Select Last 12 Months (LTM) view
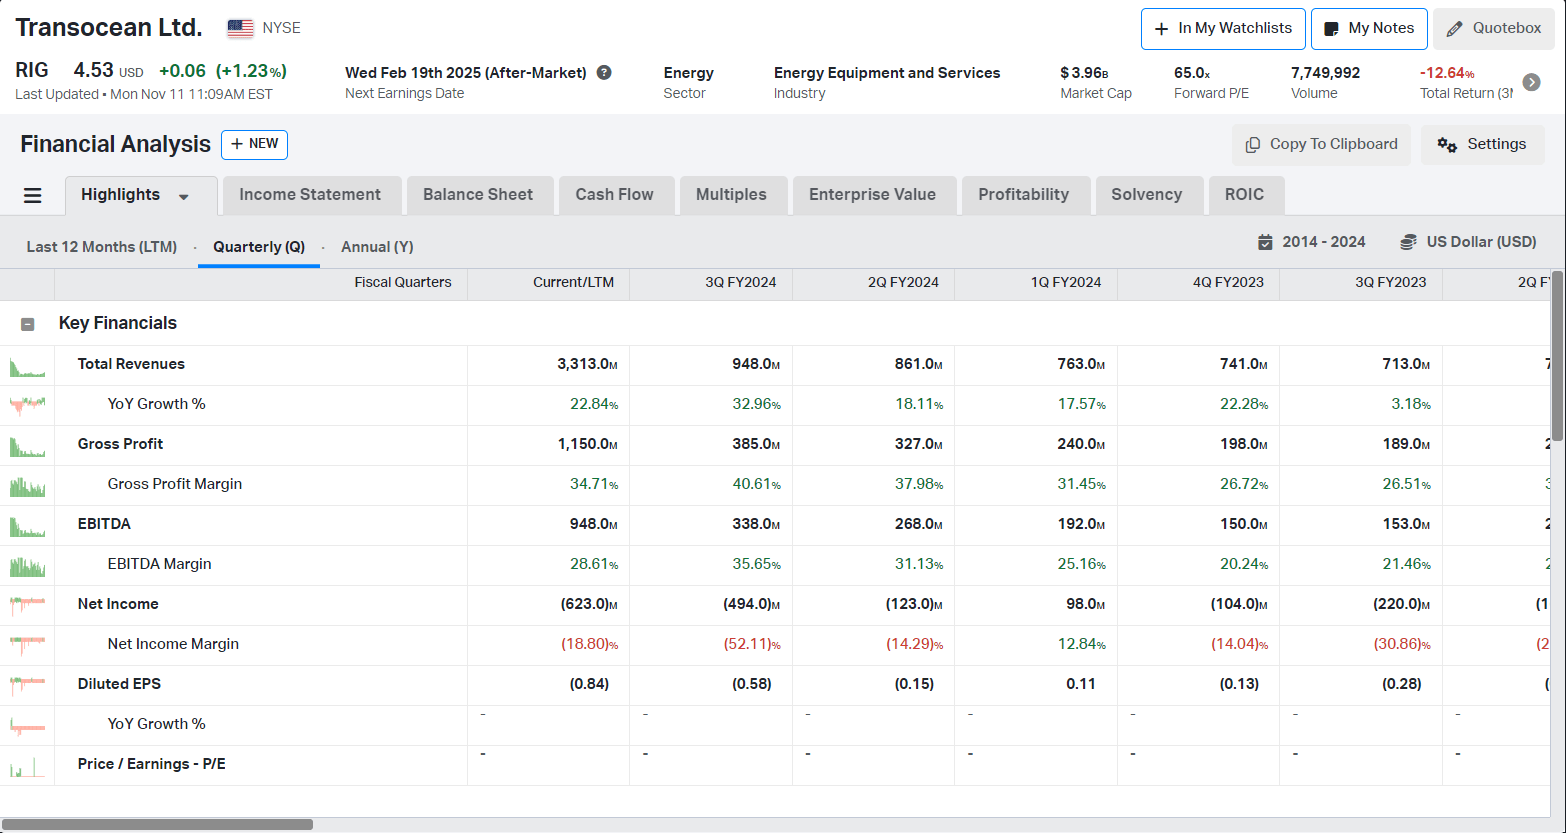1566x833 pixels. (101, 247)
